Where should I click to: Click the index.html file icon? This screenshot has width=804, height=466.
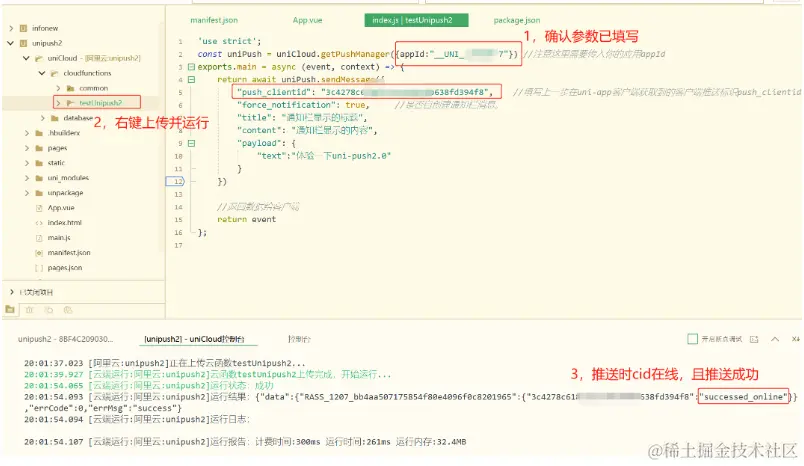click(x=39, y=223)
